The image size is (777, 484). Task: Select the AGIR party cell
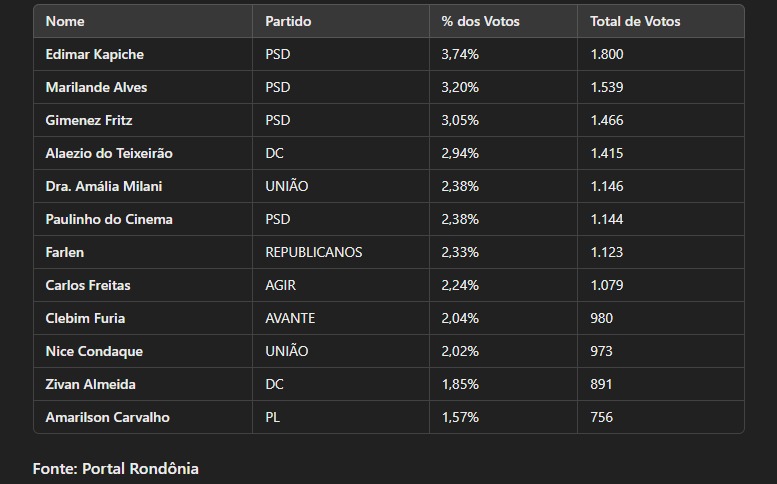click(281, 285)
